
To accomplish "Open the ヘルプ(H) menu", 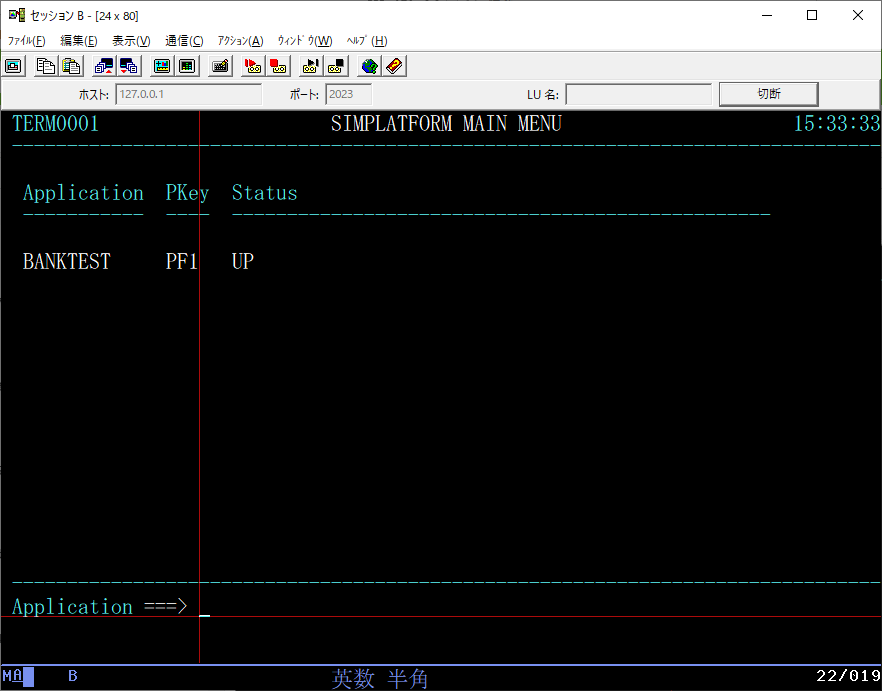I will pyautogui.click(x=367, y=41).
